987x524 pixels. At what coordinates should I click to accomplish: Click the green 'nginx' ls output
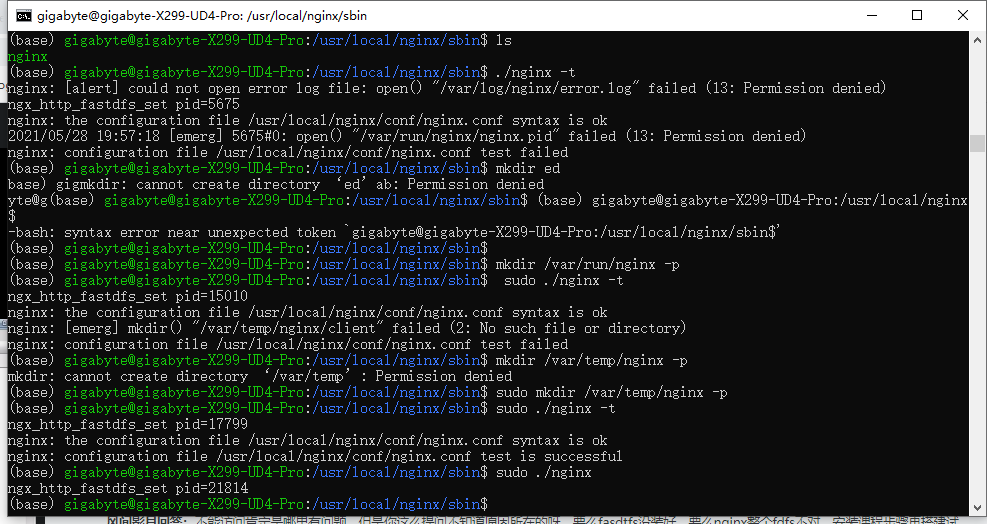27,56
